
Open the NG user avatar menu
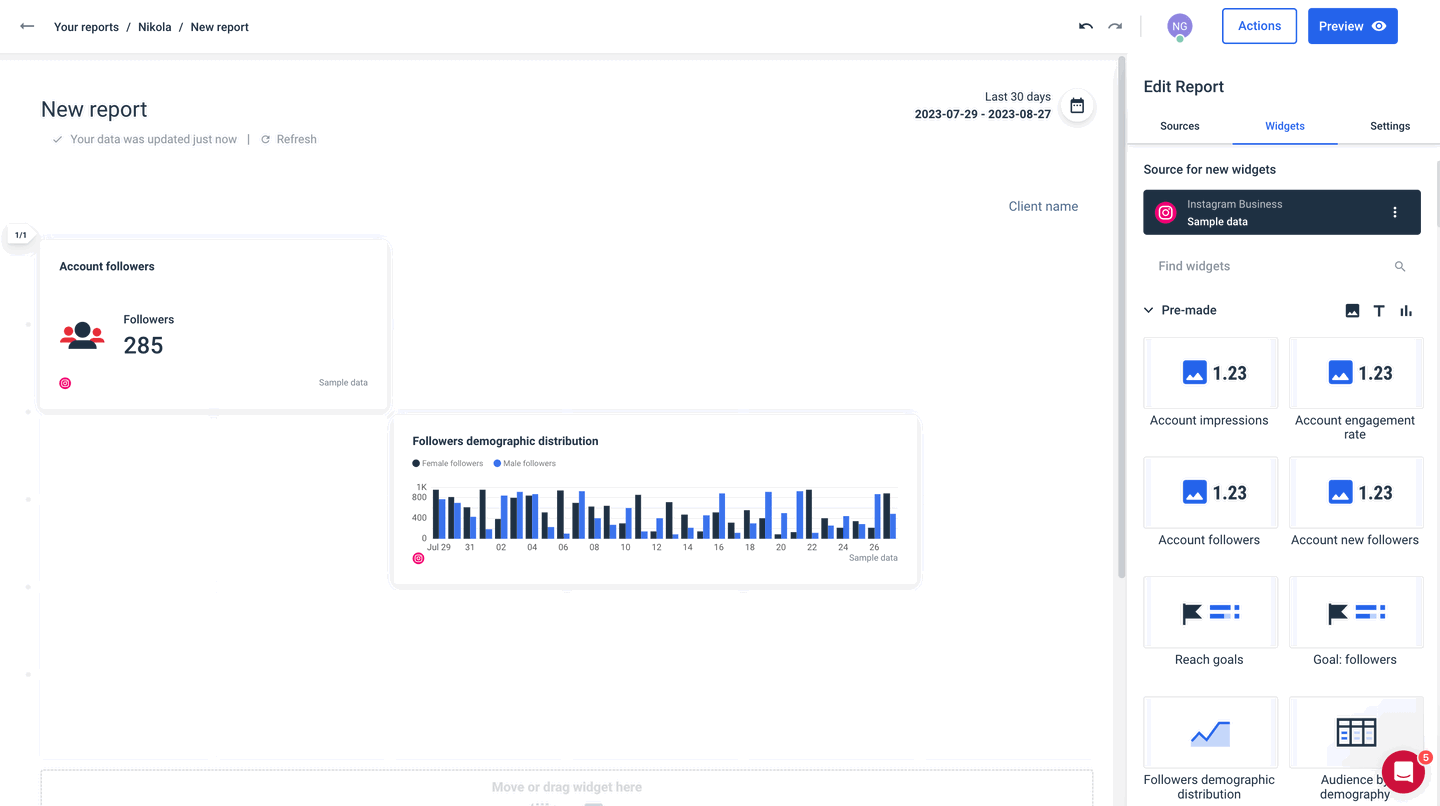tap(1179, 26)
